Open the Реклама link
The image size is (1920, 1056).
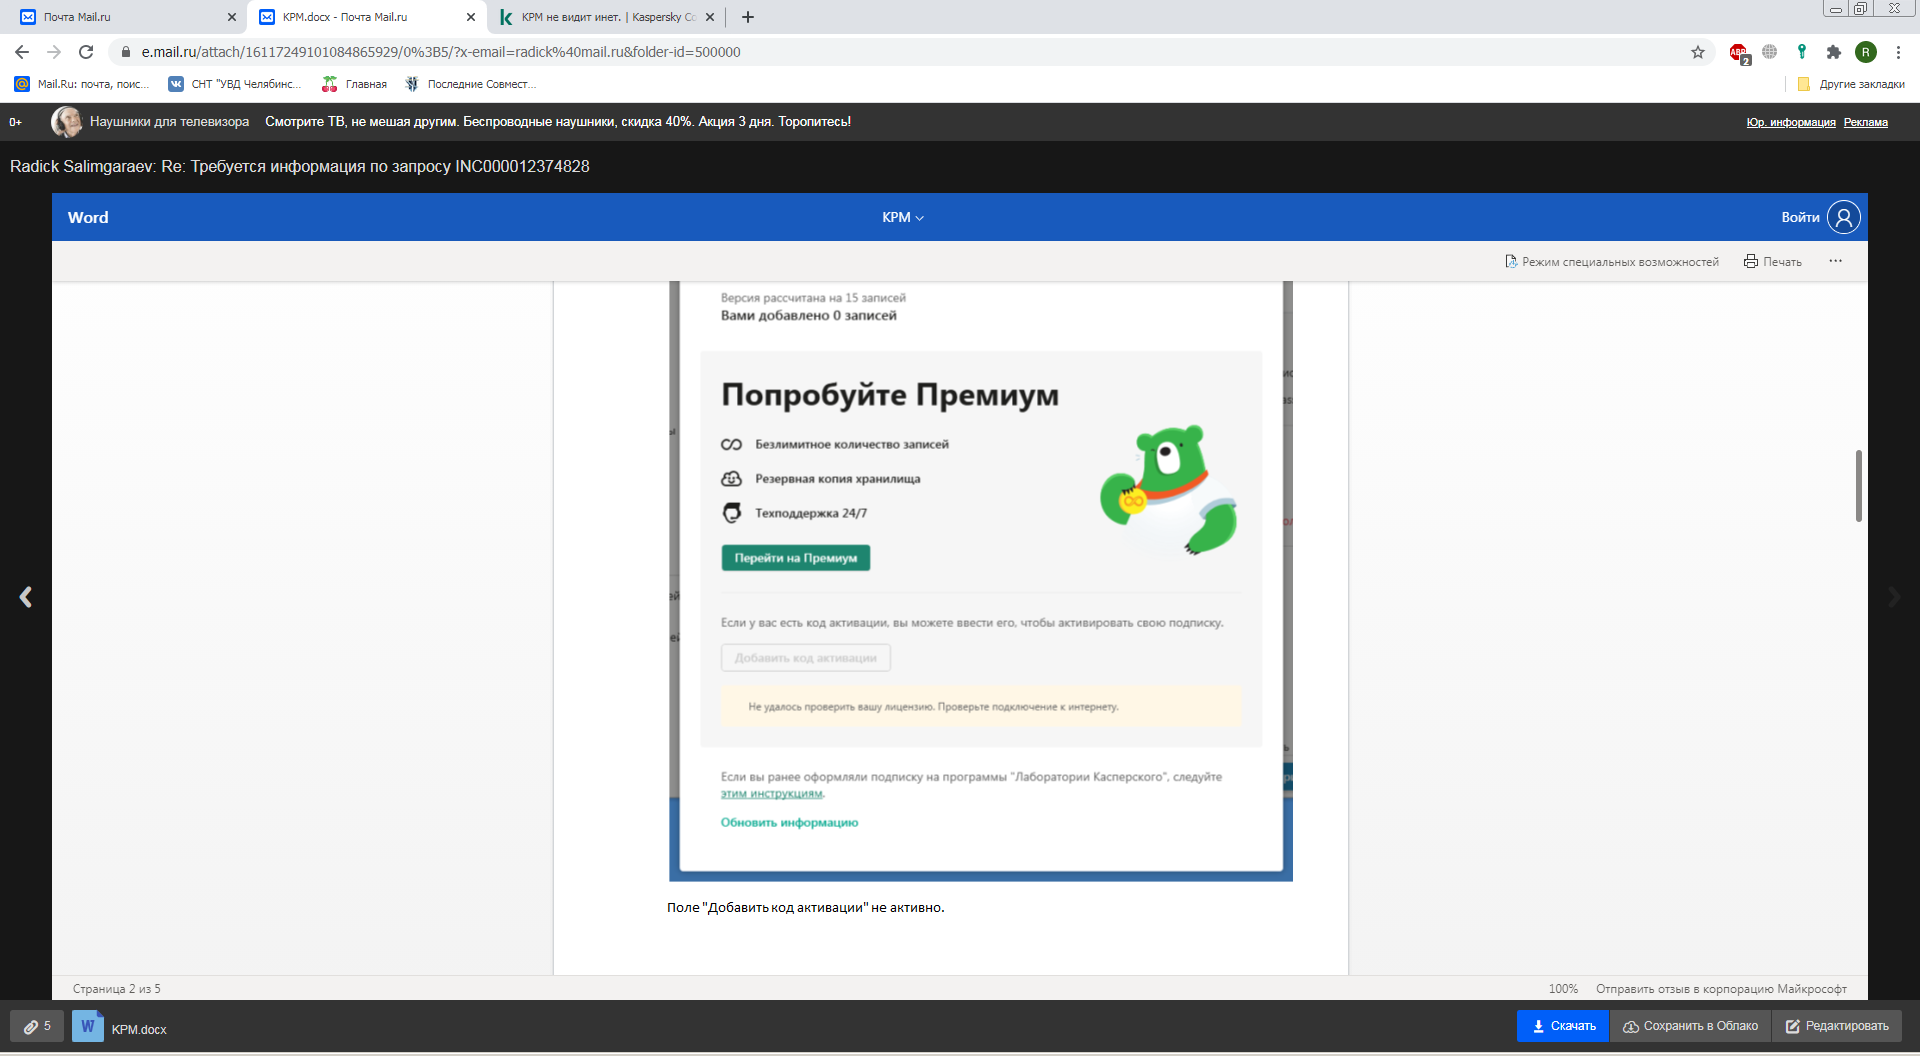pos(1866,122)
